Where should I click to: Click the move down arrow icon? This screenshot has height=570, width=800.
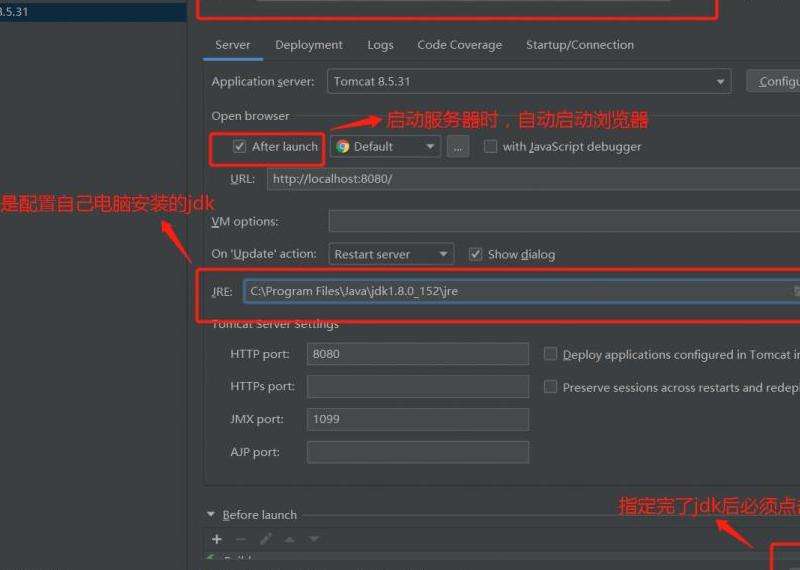click(314, 539)
